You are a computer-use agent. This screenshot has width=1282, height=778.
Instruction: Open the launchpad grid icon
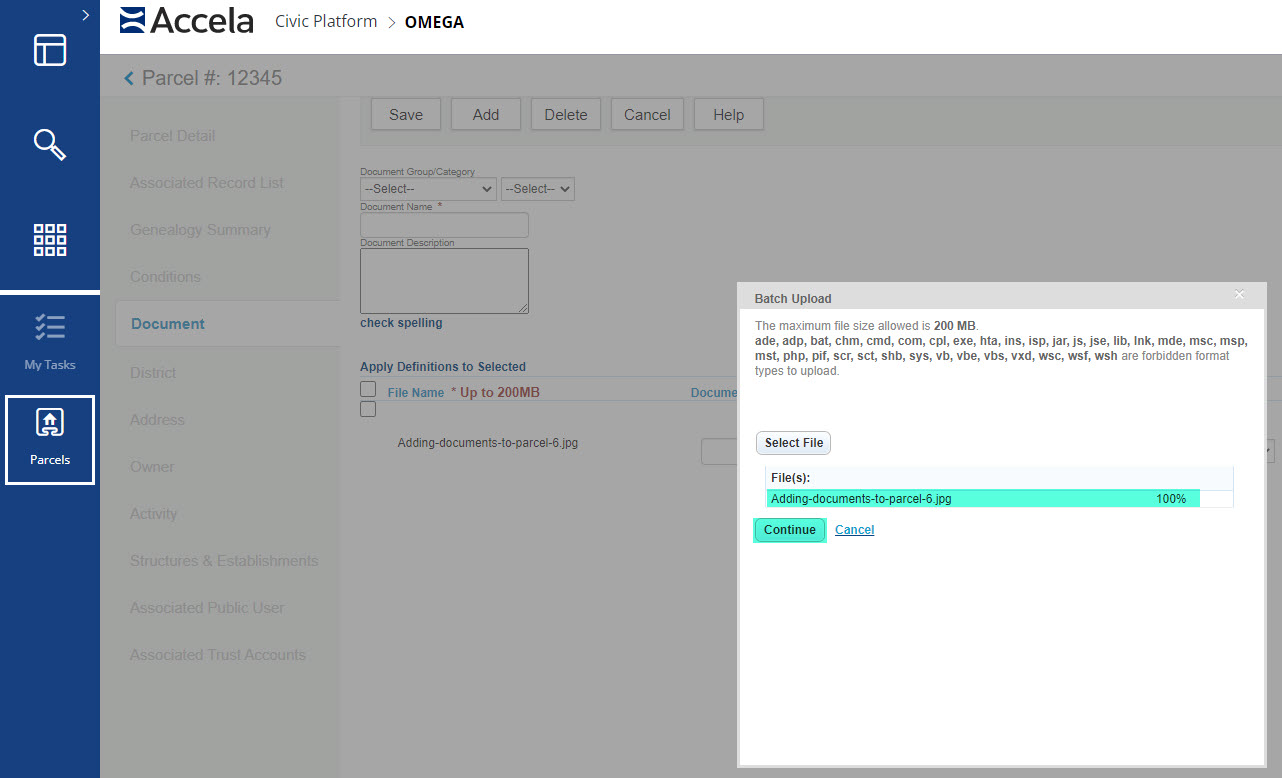pos(50,240)
